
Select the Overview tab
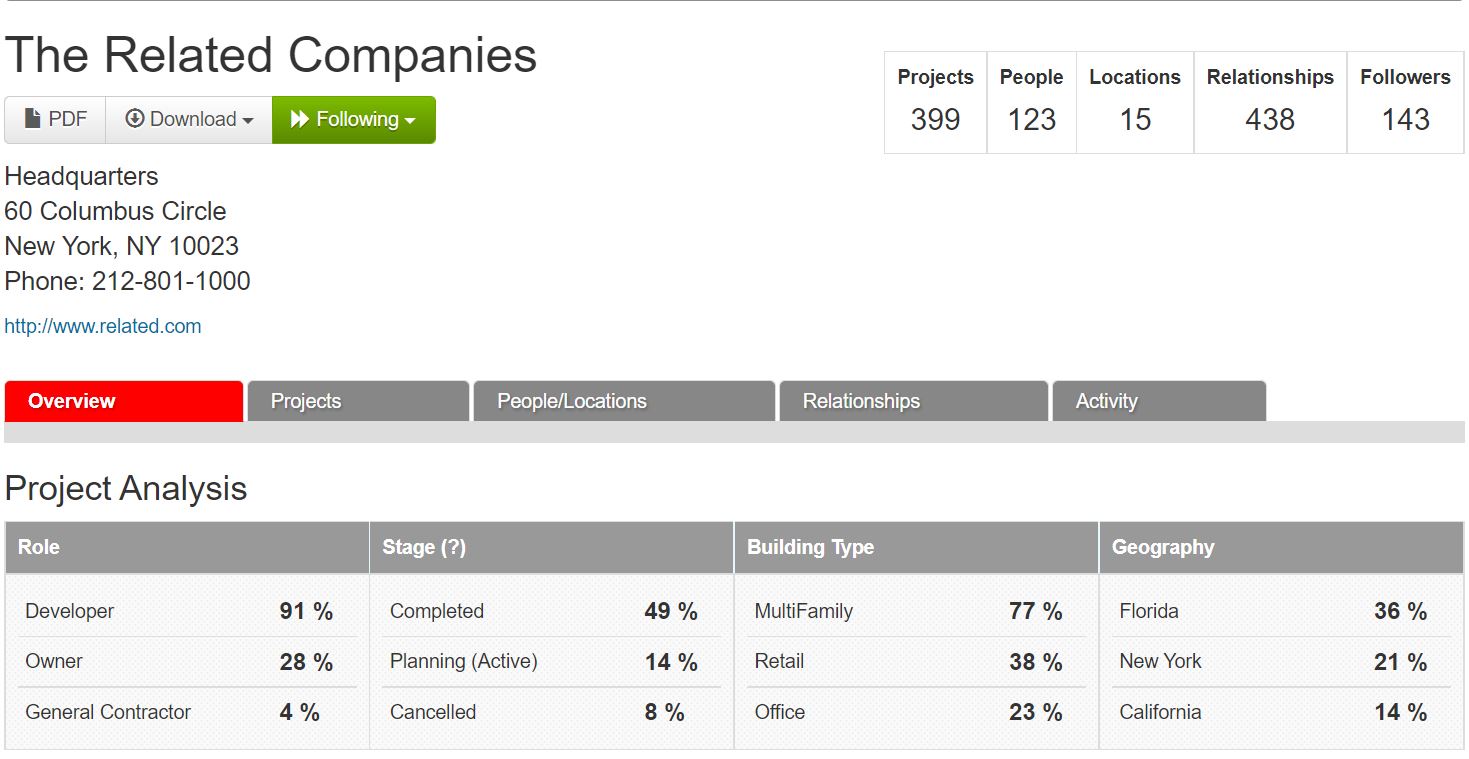point(124,401)
